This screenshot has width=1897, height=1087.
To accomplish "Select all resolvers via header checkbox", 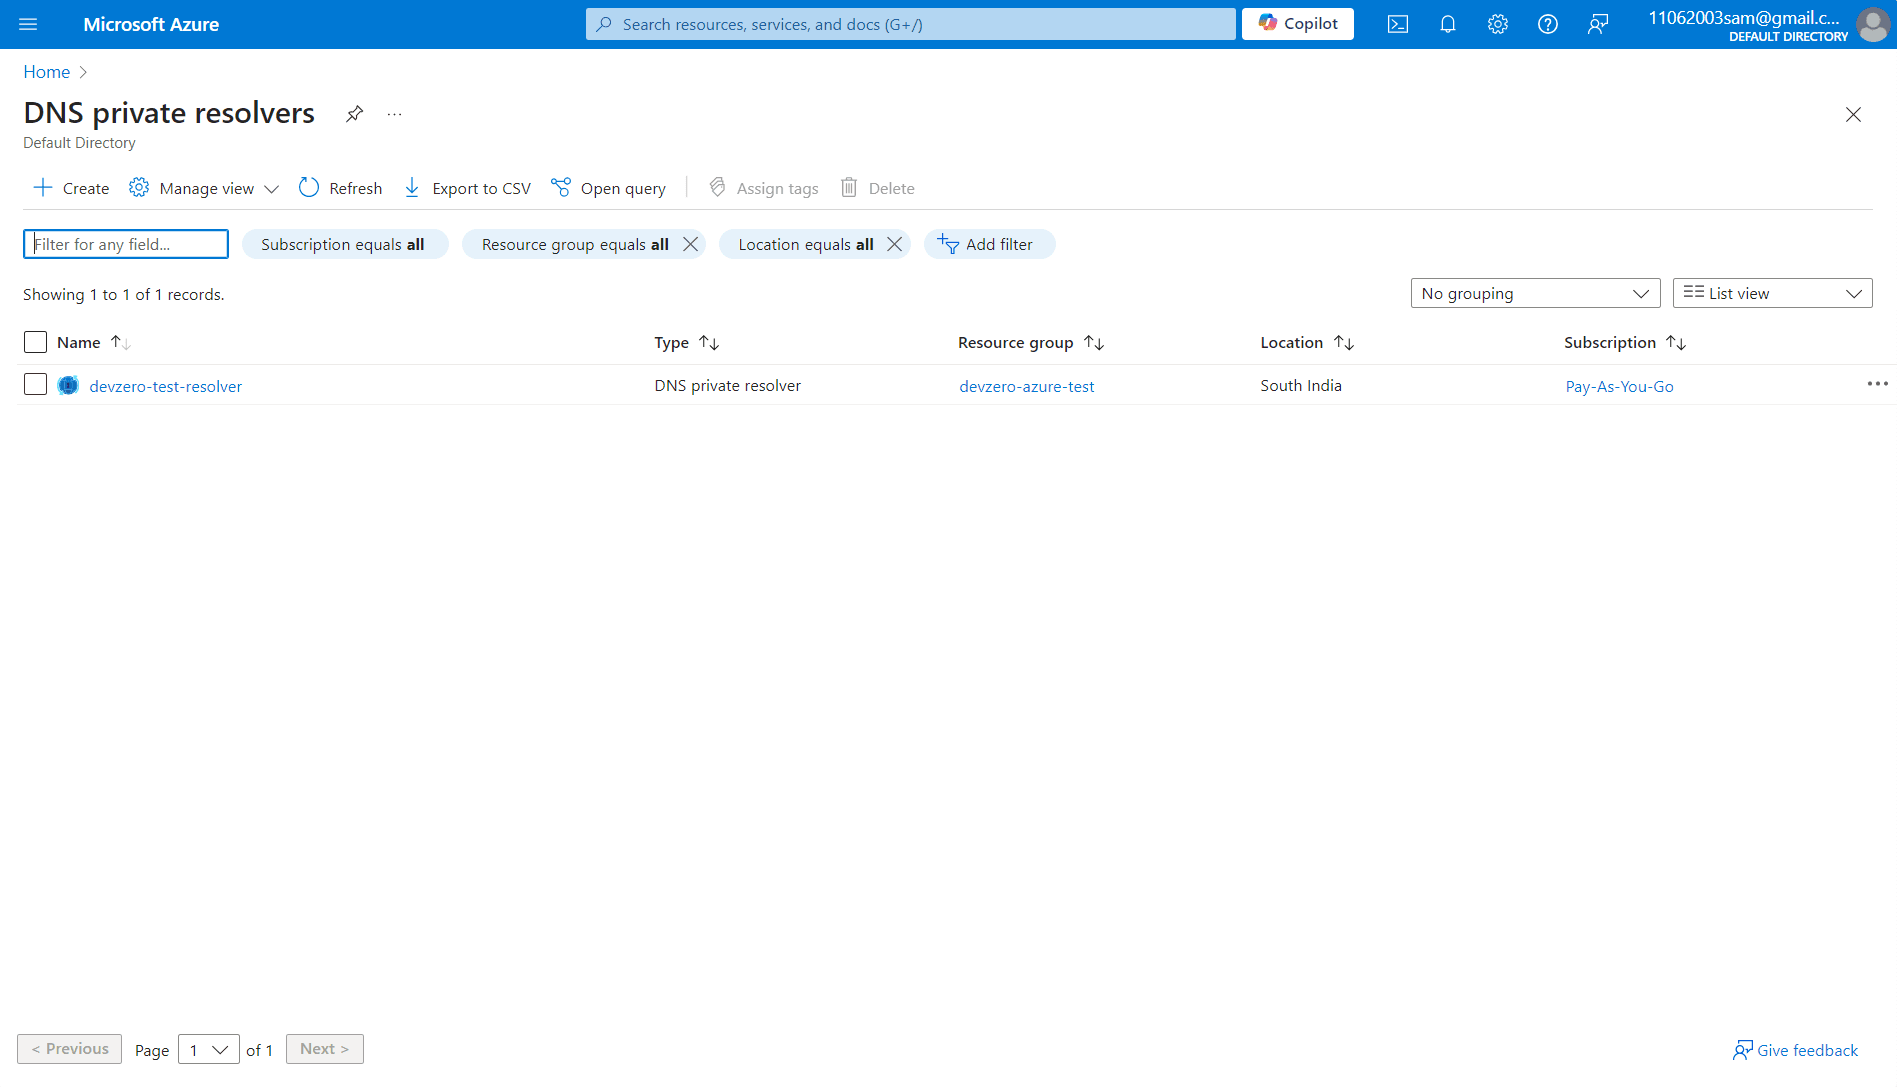I will pyautogui.click(x=35, y=342).
